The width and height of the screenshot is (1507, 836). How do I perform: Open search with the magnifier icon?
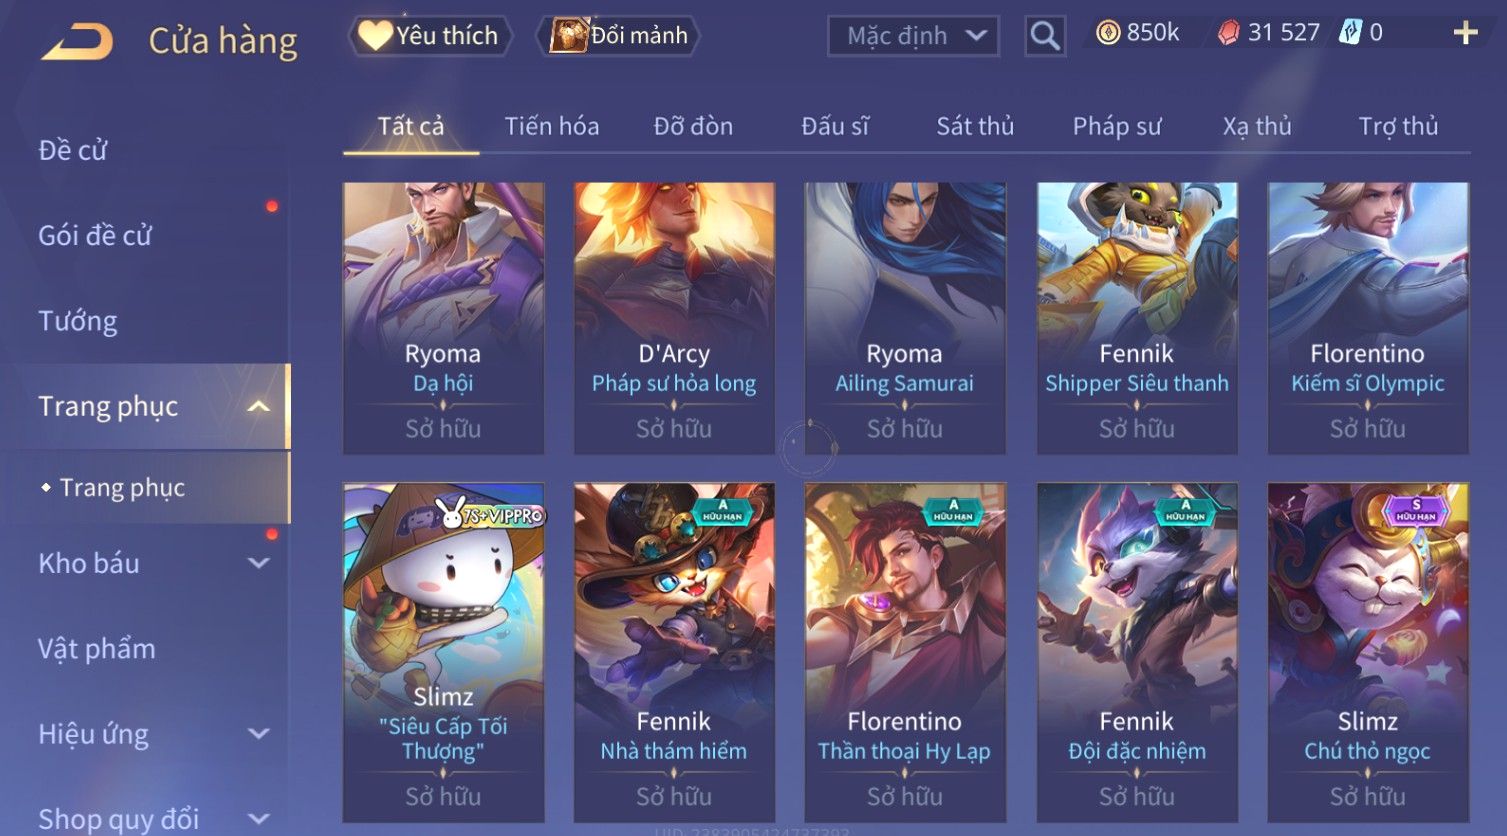[1045, 36]
